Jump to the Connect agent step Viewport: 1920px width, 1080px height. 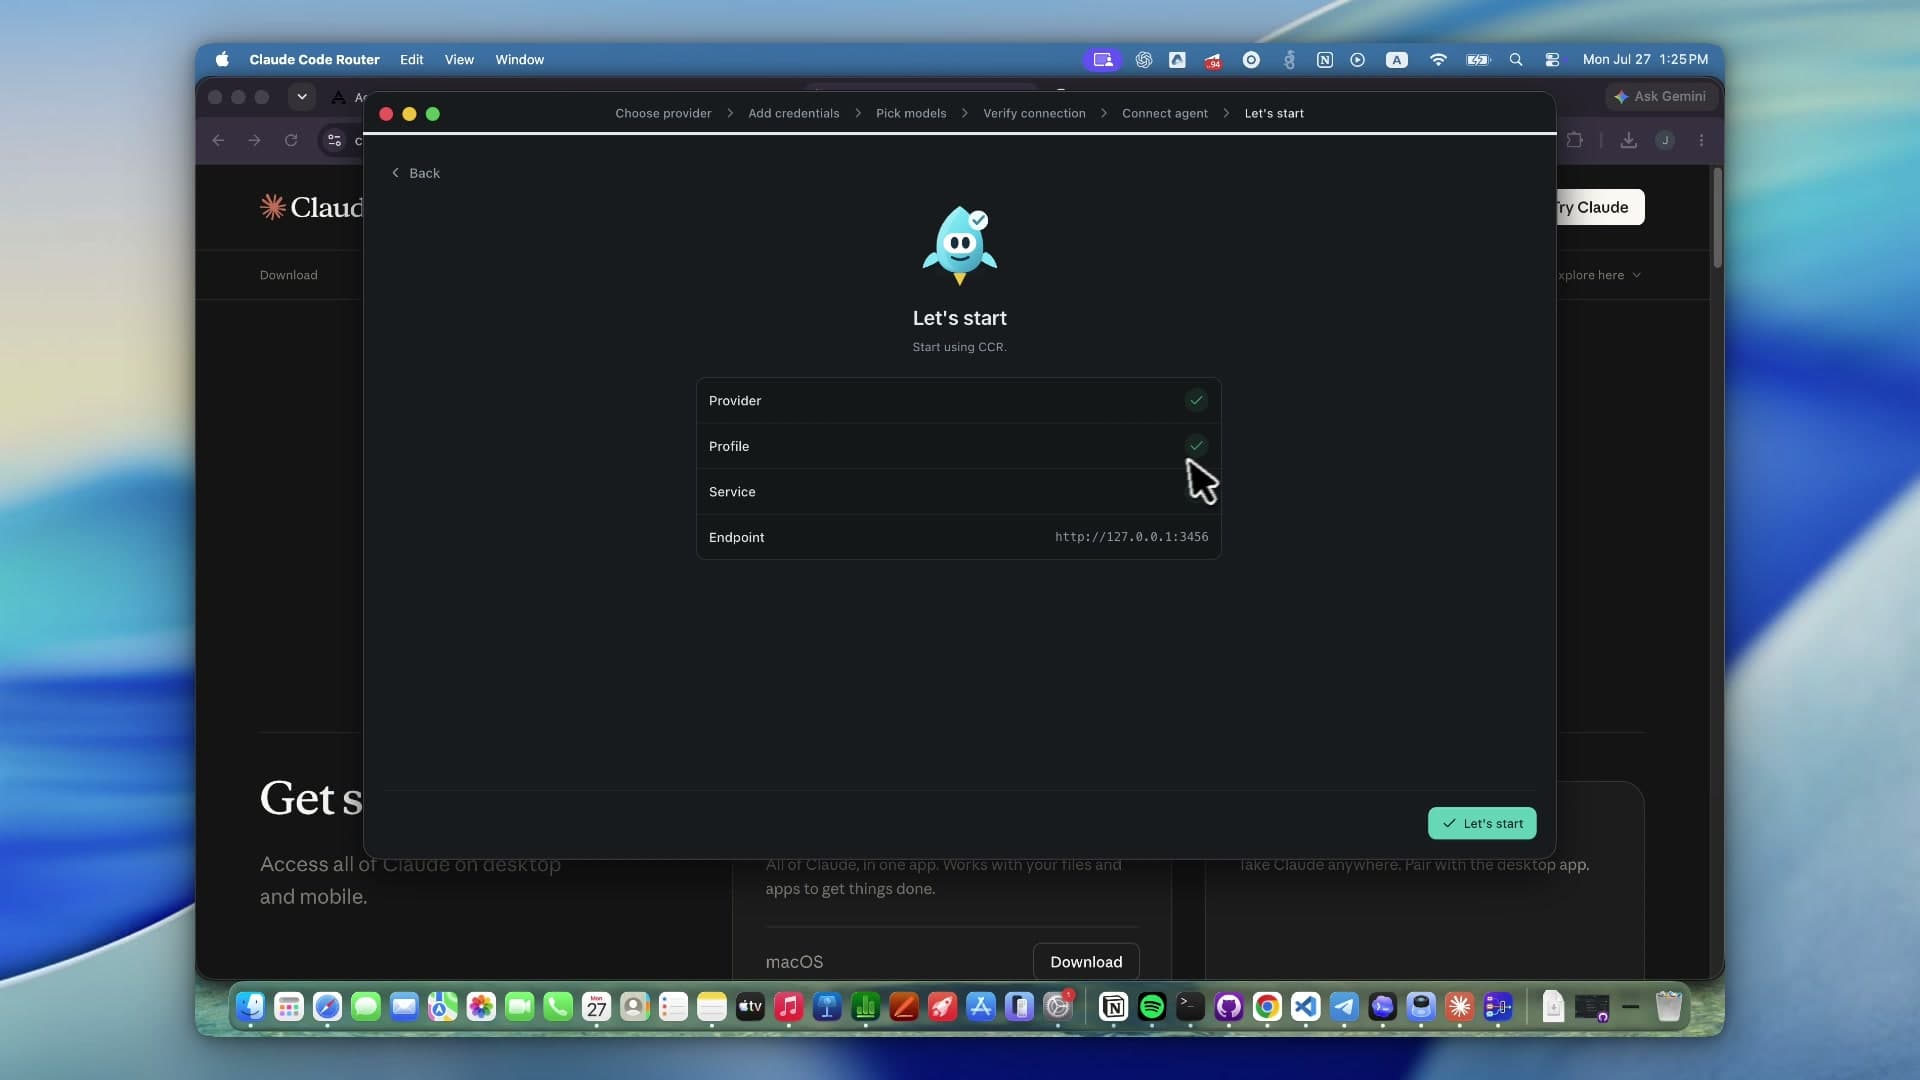click(x=1165, y=113)
